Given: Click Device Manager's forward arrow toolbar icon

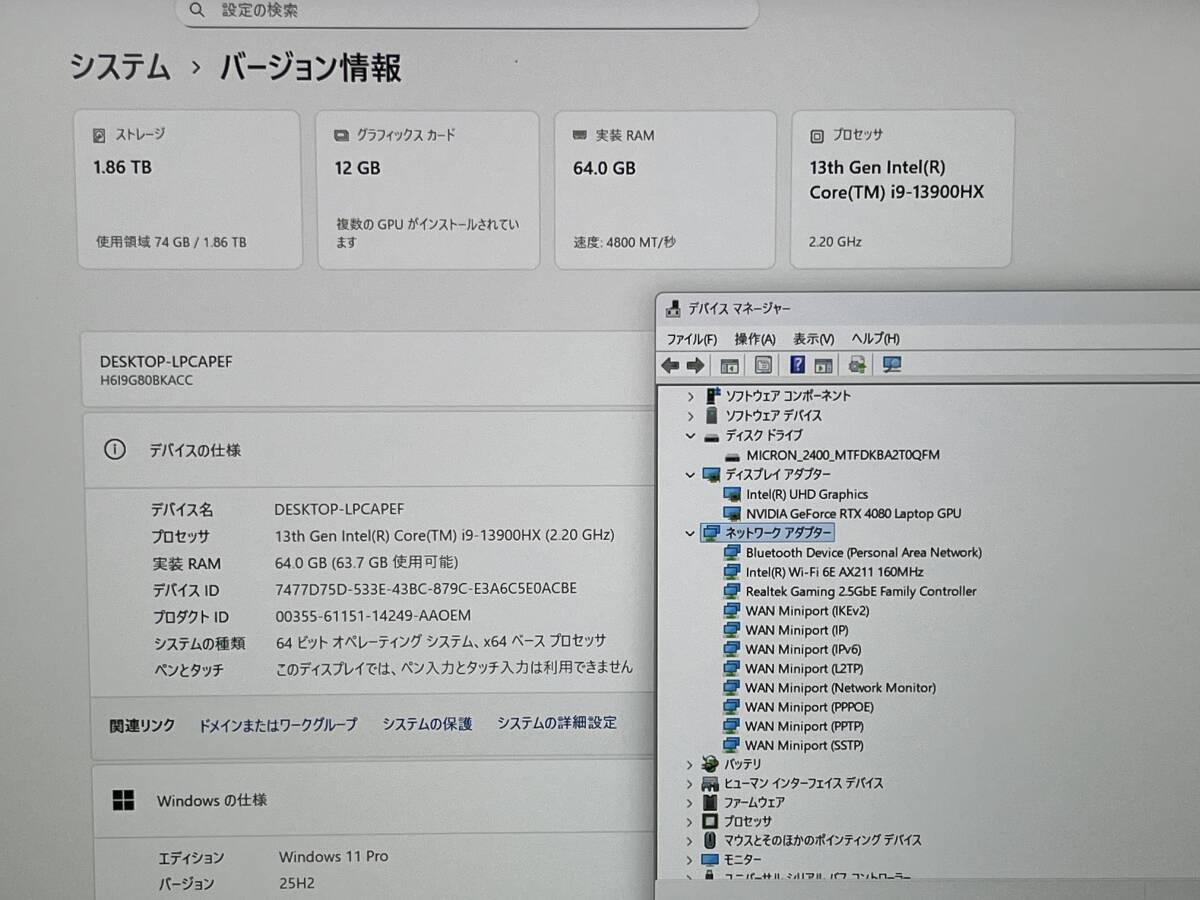Looking at the screenshot, I should click(x=695, y=365).
